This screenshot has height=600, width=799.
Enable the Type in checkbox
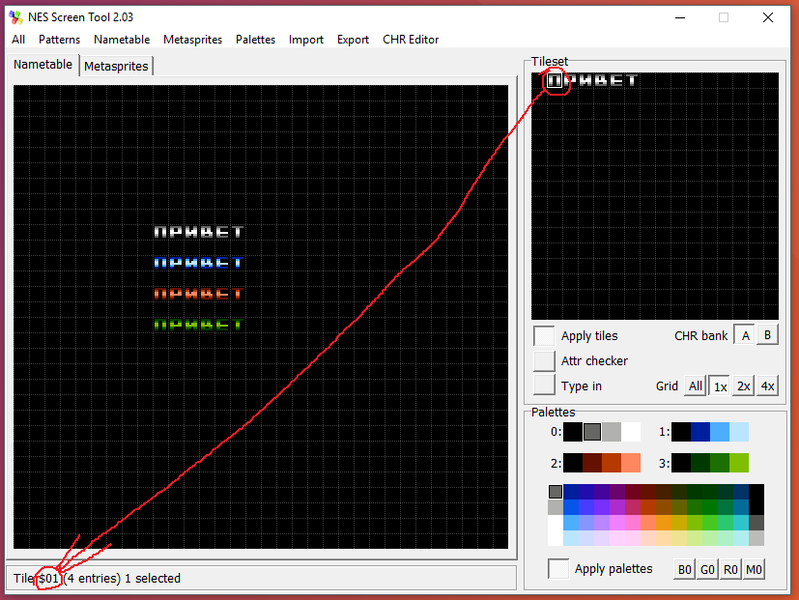544,386
